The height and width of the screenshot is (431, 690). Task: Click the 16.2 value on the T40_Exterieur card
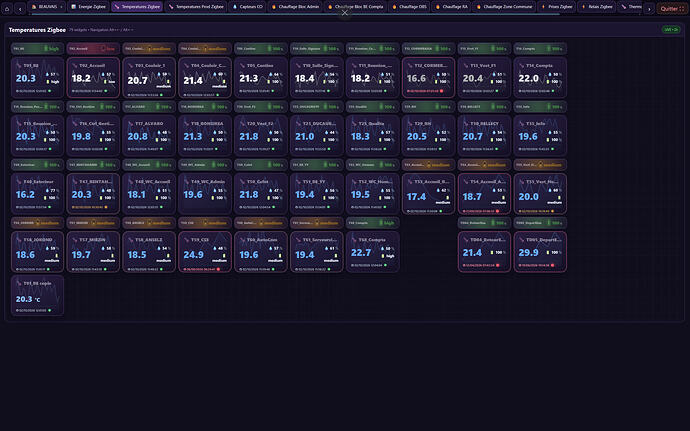pyautogui.click(x=25, y=195)
